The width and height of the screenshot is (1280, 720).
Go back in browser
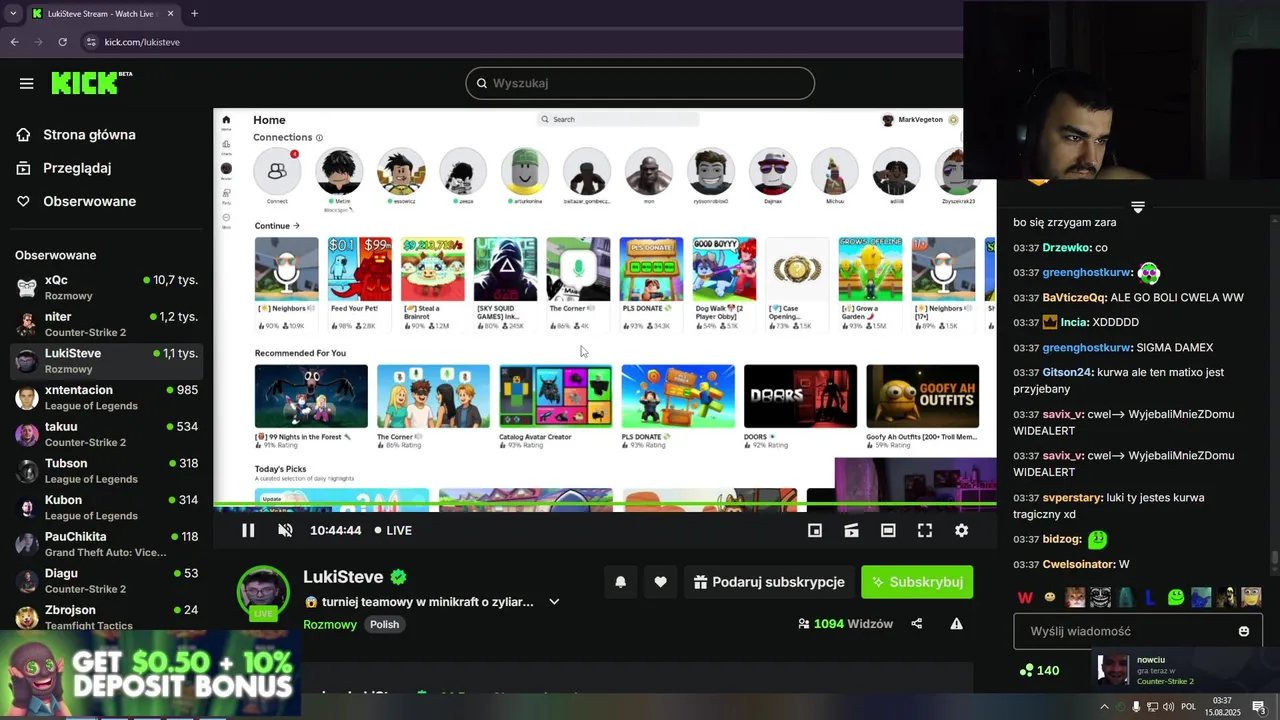click(x=14, y=42)
